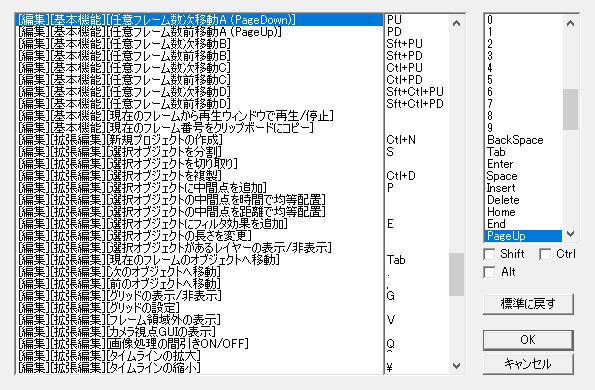Viewport: 595px width, 390px height.
Task: Click key list scrollbar up arrow
Action: 570,23
